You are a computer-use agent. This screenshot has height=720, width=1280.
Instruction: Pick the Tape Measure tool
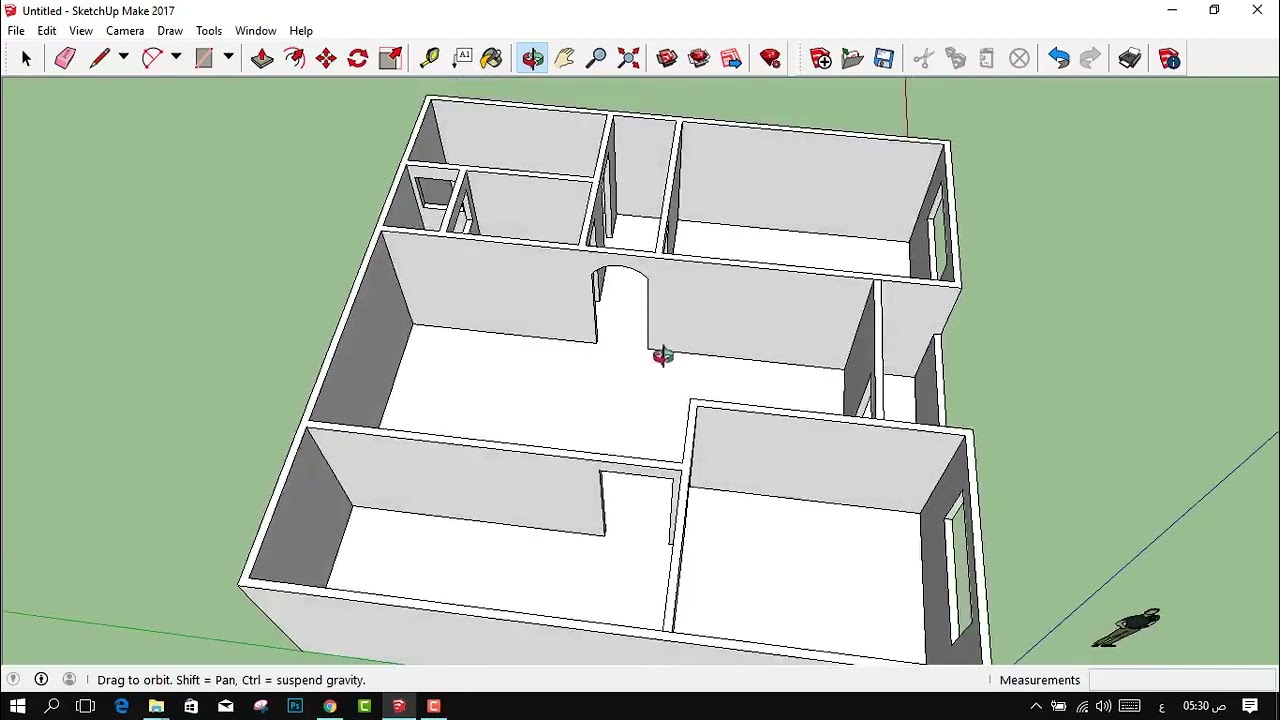tap(429, 59)
